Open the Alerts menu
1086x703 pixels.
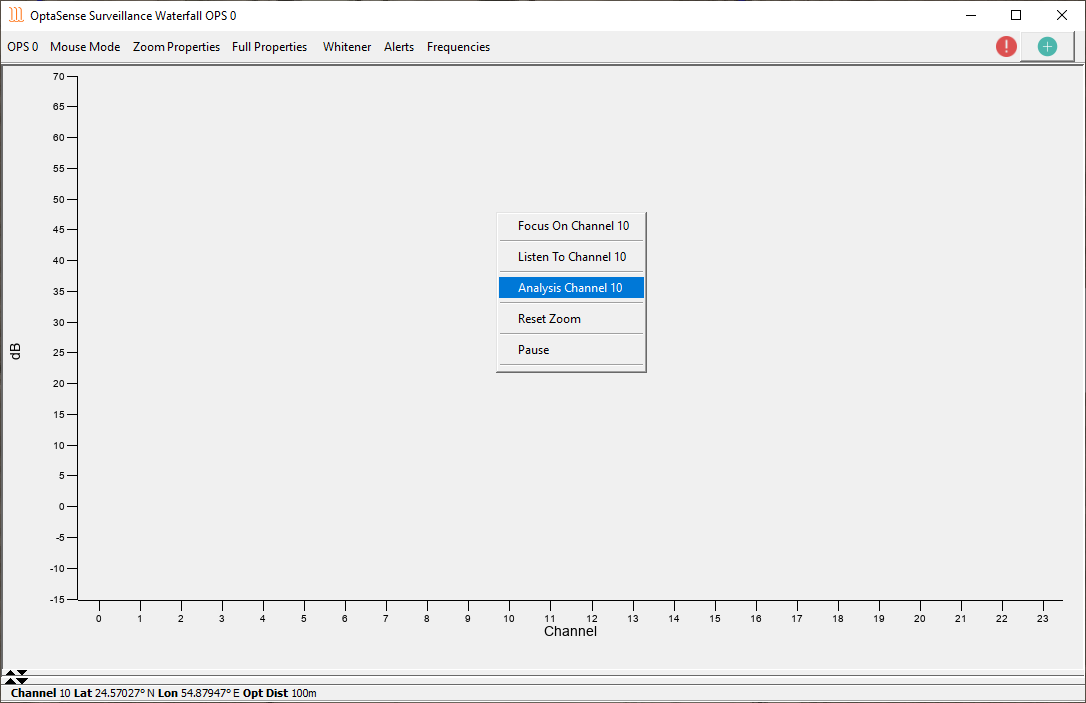[x=399, y=47]
